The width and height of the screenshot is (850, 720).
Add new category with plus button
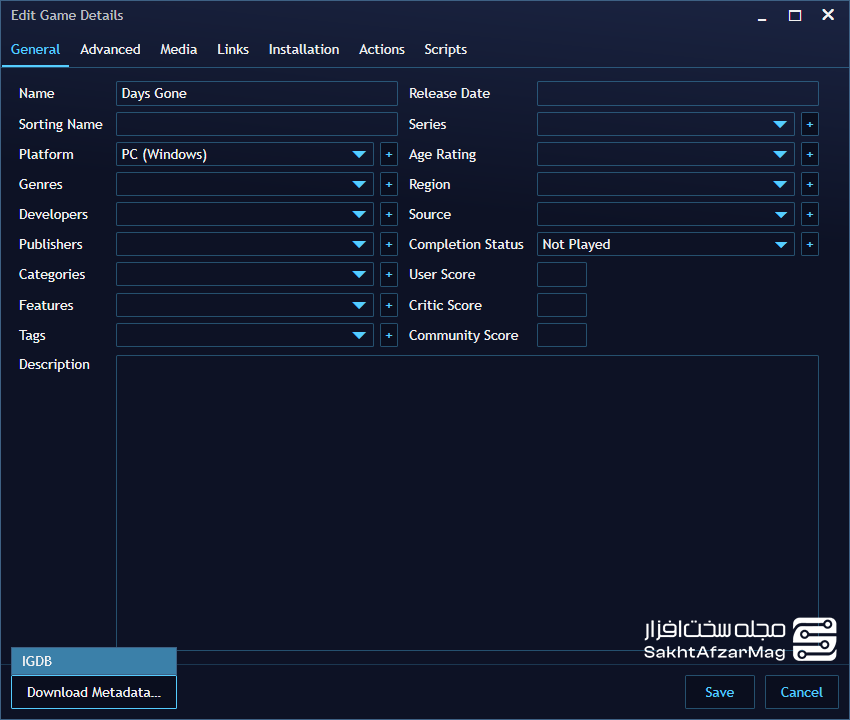point(389,275)
